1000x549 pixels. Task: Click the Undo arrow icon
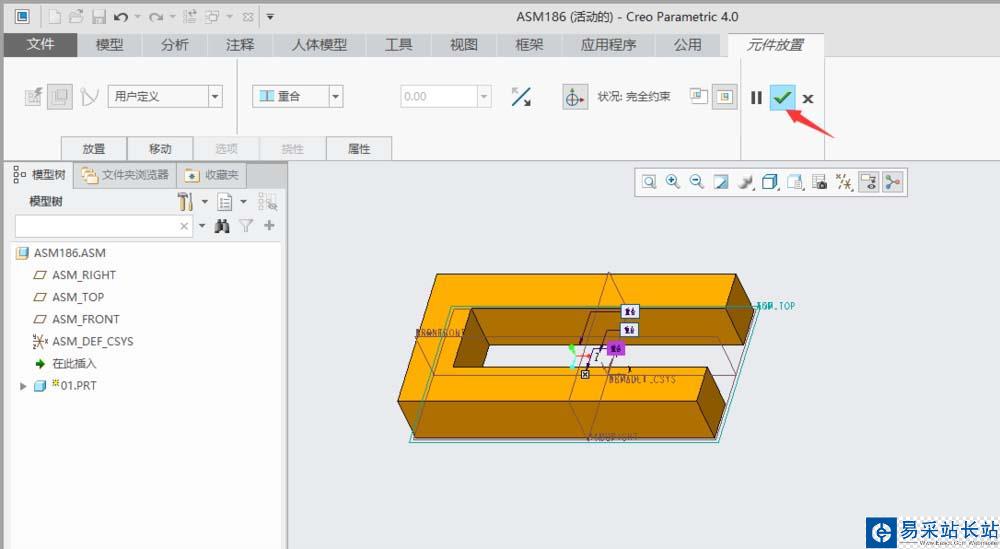[121, 17]
